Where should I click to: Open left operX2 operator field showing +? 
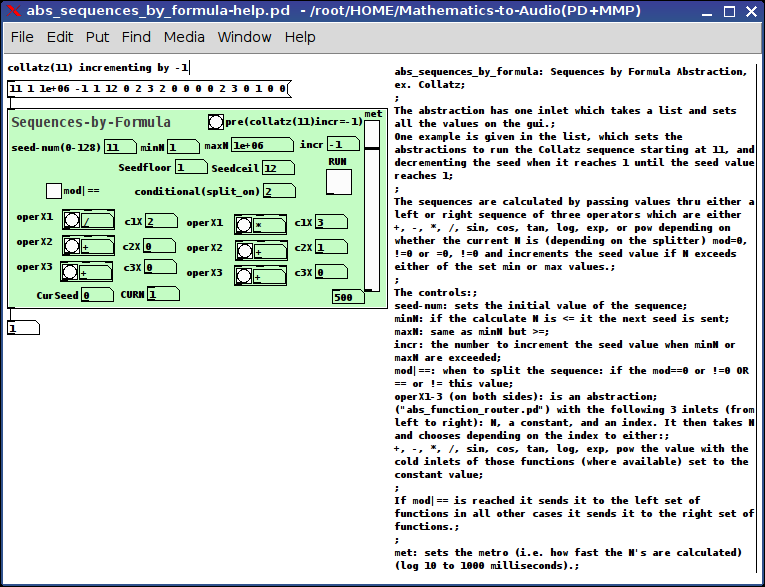[x=97, y=246]
